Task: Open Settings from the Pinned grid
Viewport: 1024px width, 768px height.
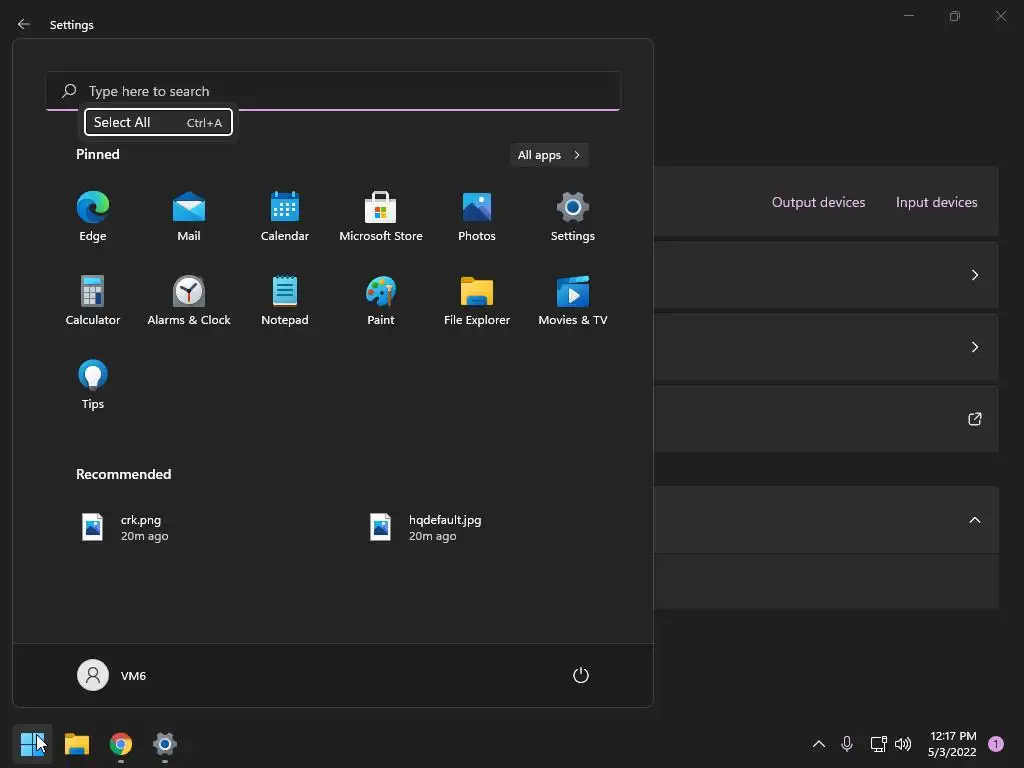Action: [x=573, y=217]
